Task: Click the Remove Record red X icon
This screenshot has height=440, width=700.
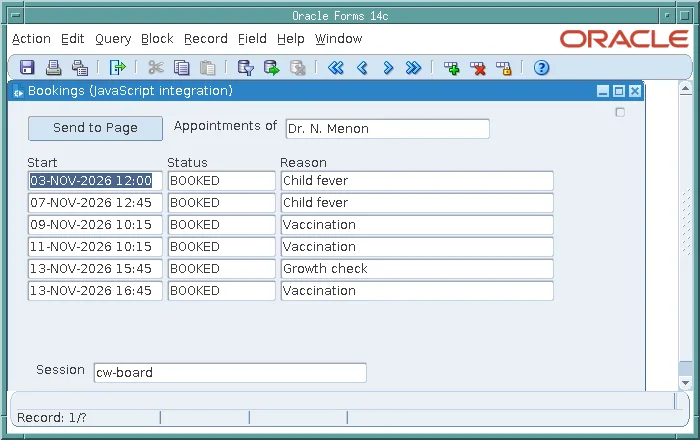Action: coord(478,68)
